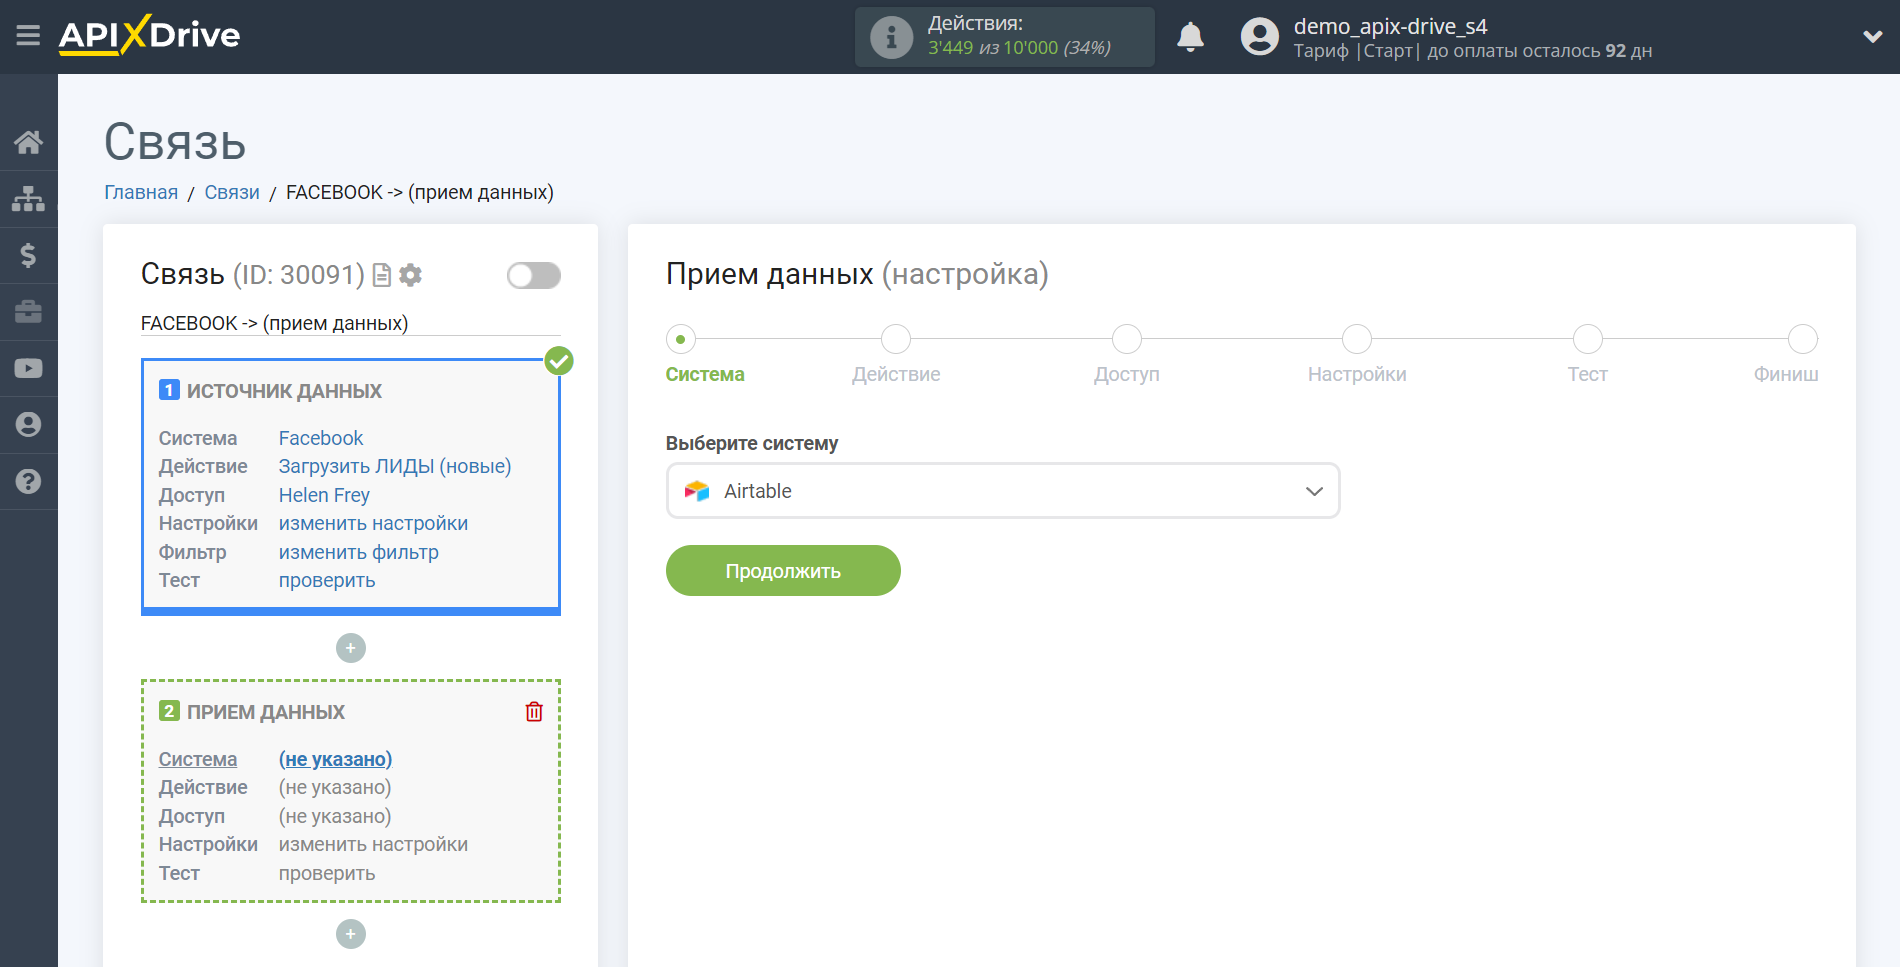Open the Home sidebar icon

[x=28, y=142]
